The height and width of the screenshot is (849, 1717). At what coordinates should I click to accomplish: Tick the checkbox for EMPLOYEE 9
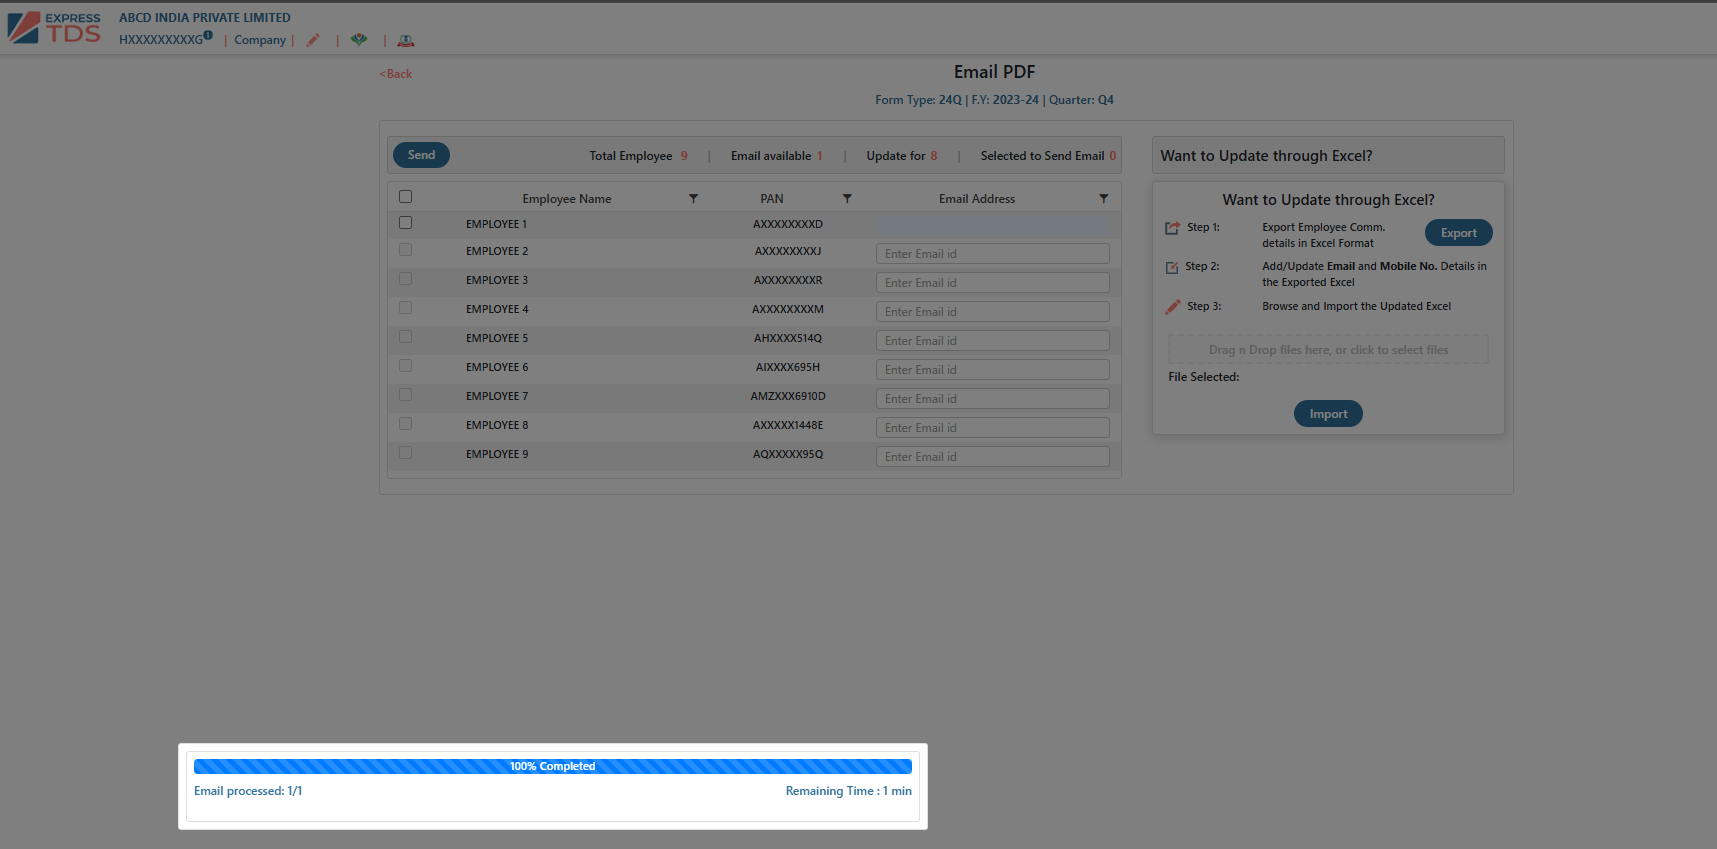(x=405, y=453)
